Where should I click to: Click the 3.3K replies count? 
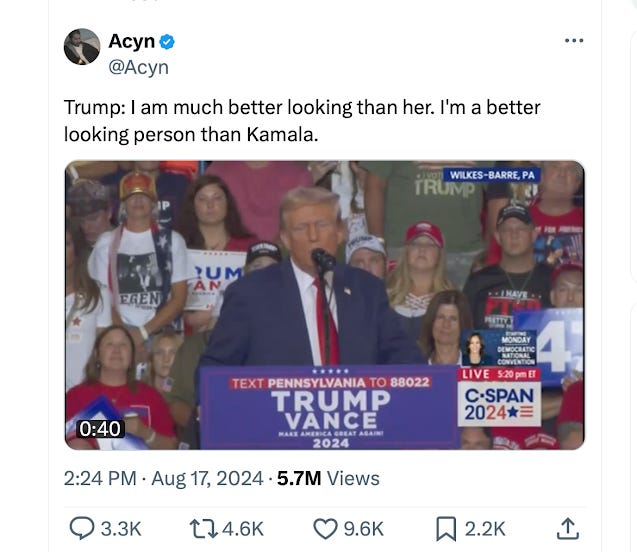[x=121, y=529]
